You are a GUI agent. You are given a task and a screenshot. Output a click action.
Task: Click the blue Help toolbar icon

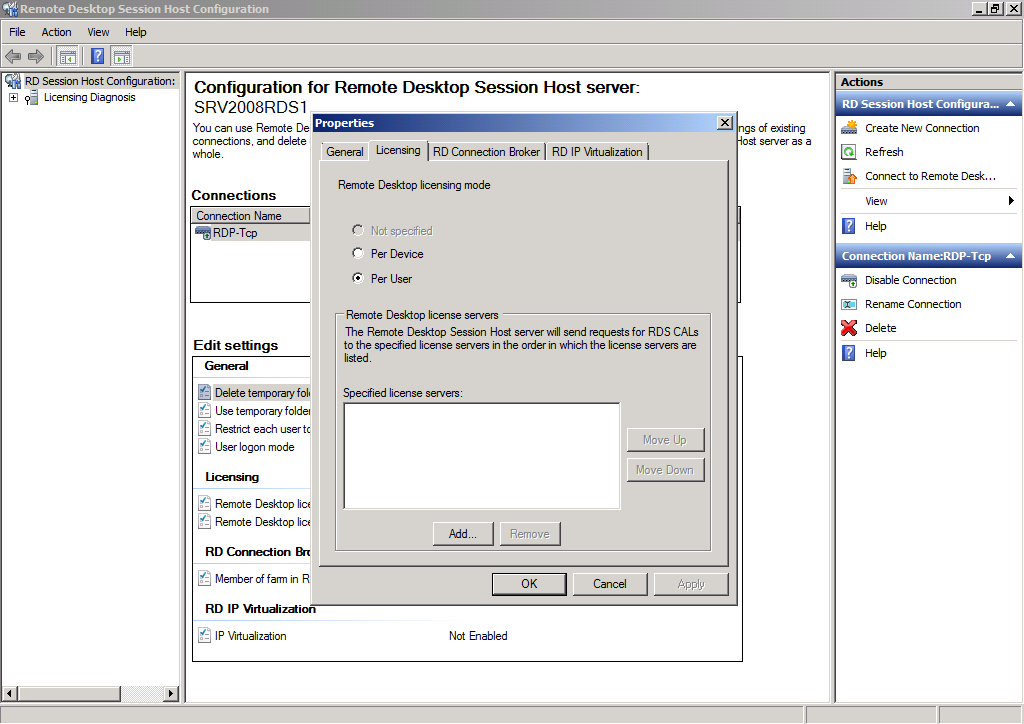pos(97,57)
